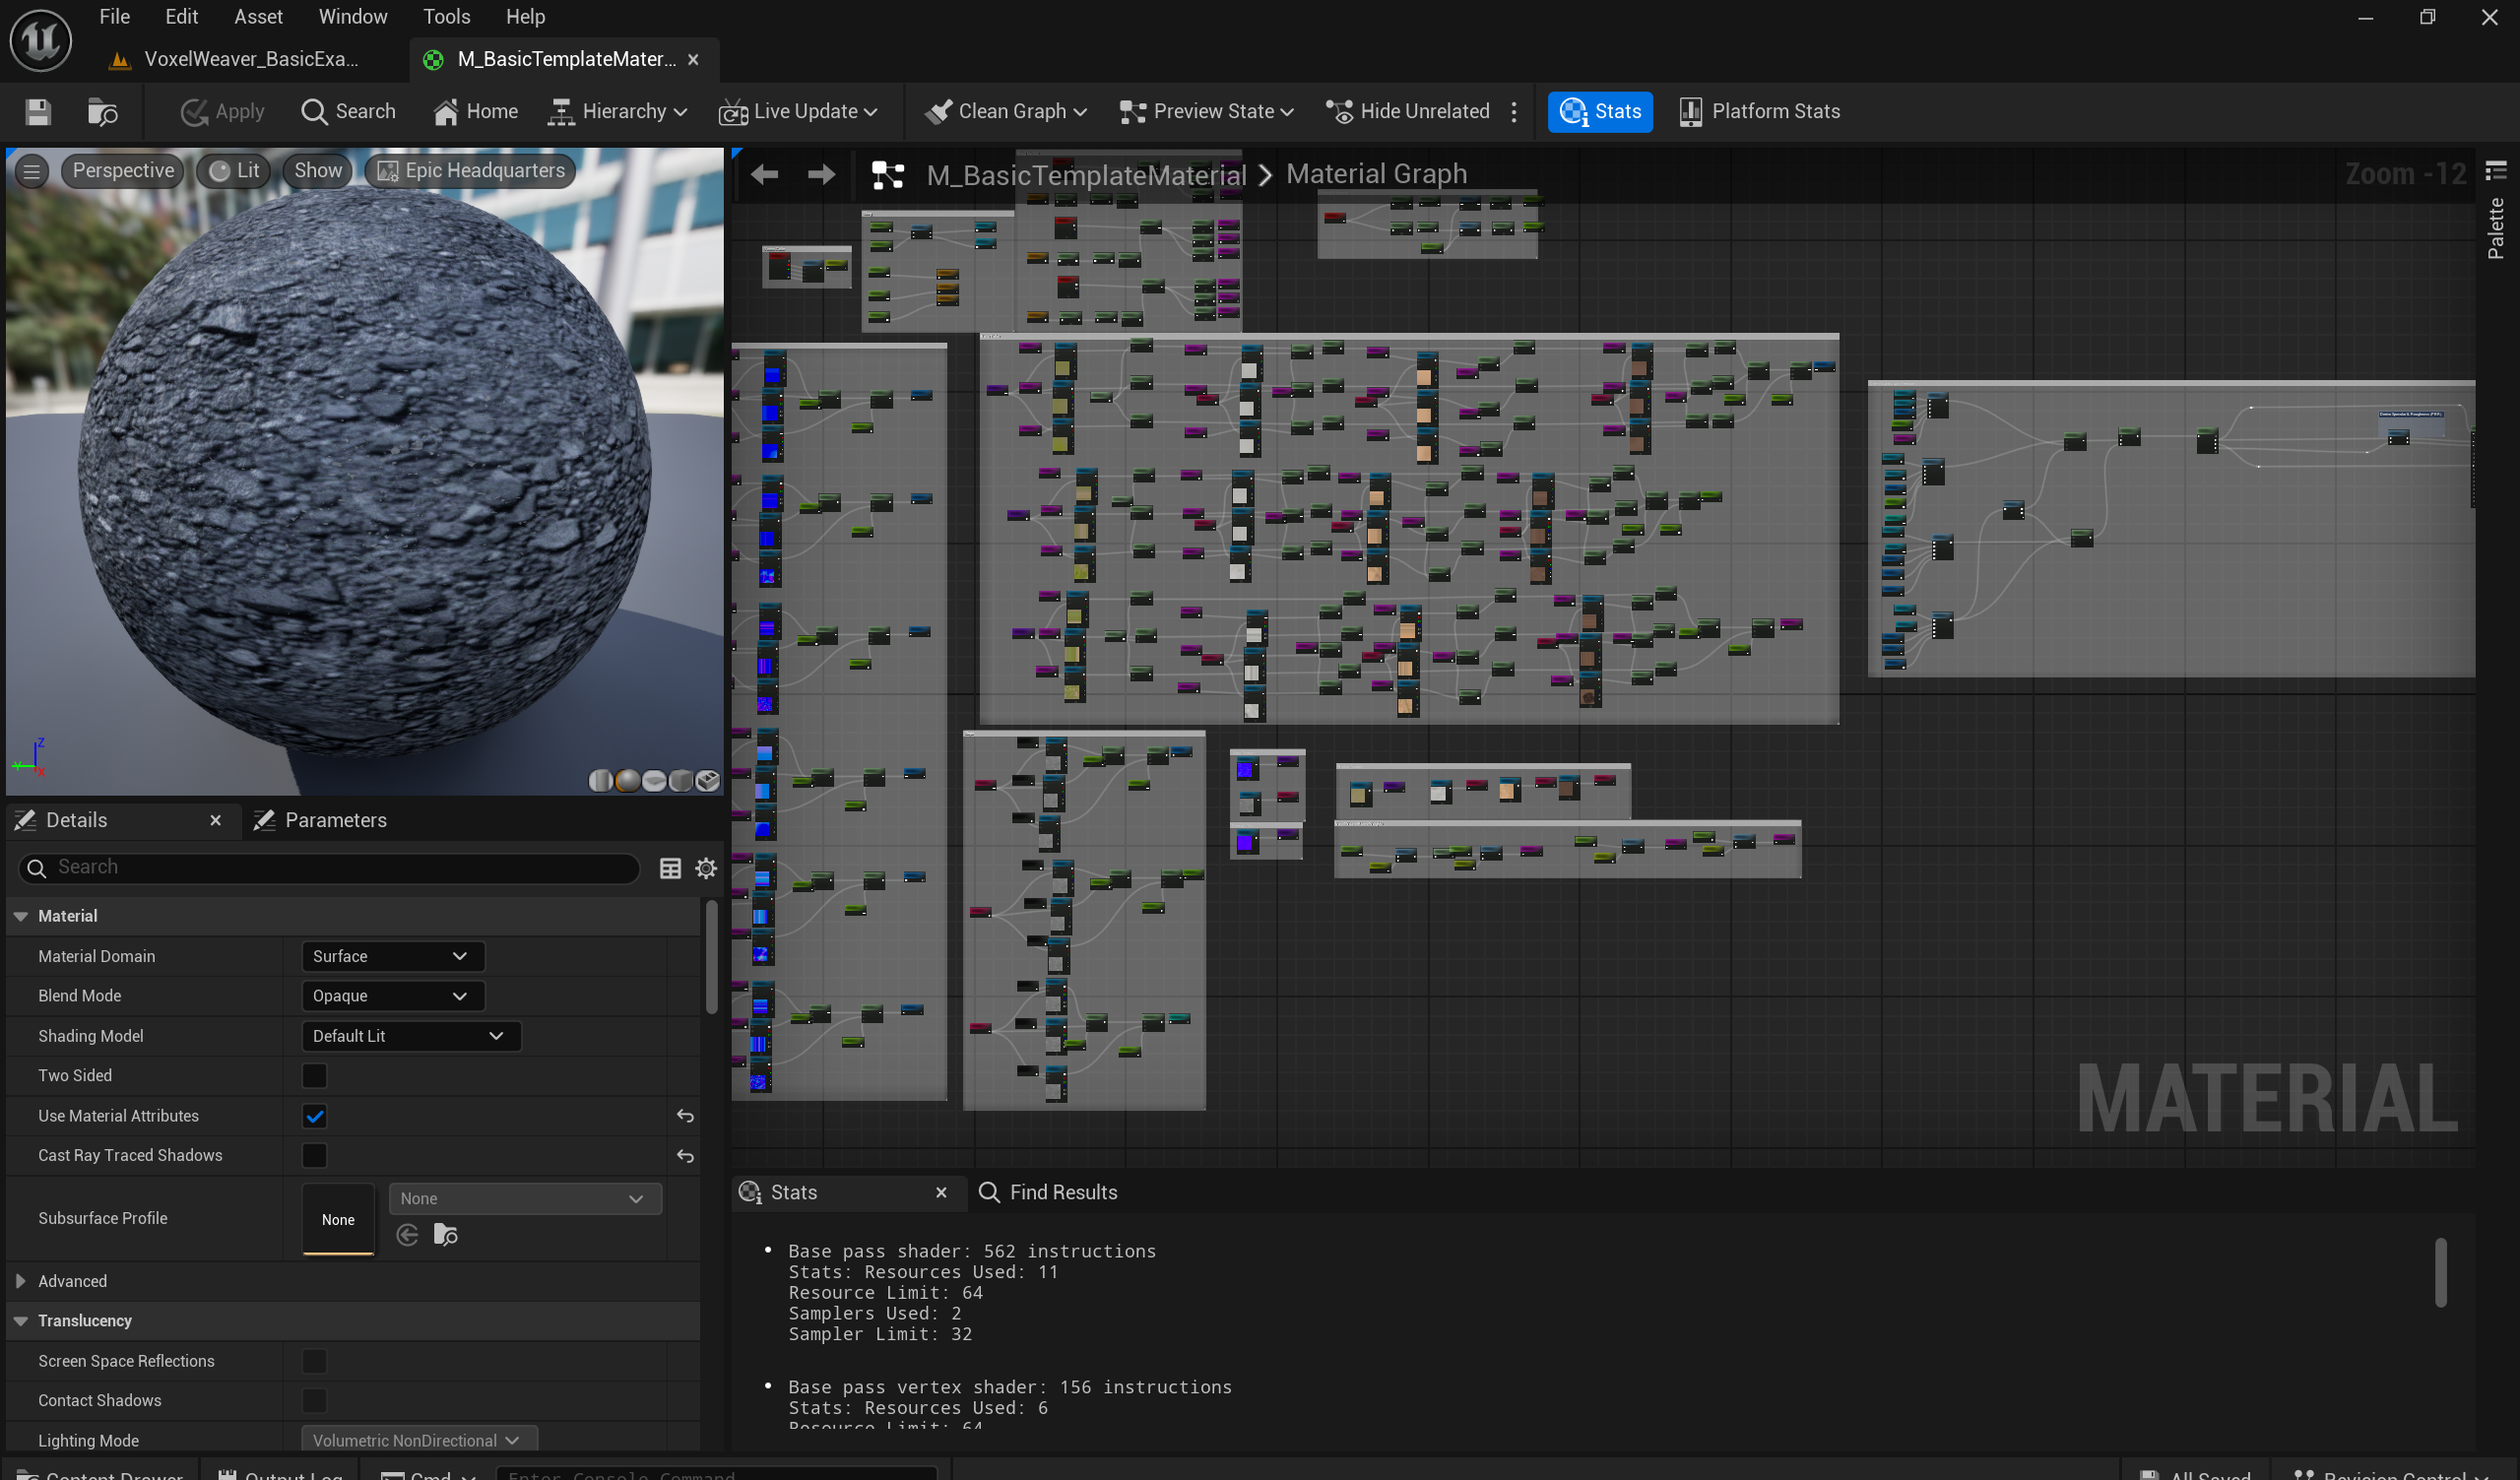Click the Home button in toolbar
This screenshot has height=1480, width=2520.
coord(476,112)
